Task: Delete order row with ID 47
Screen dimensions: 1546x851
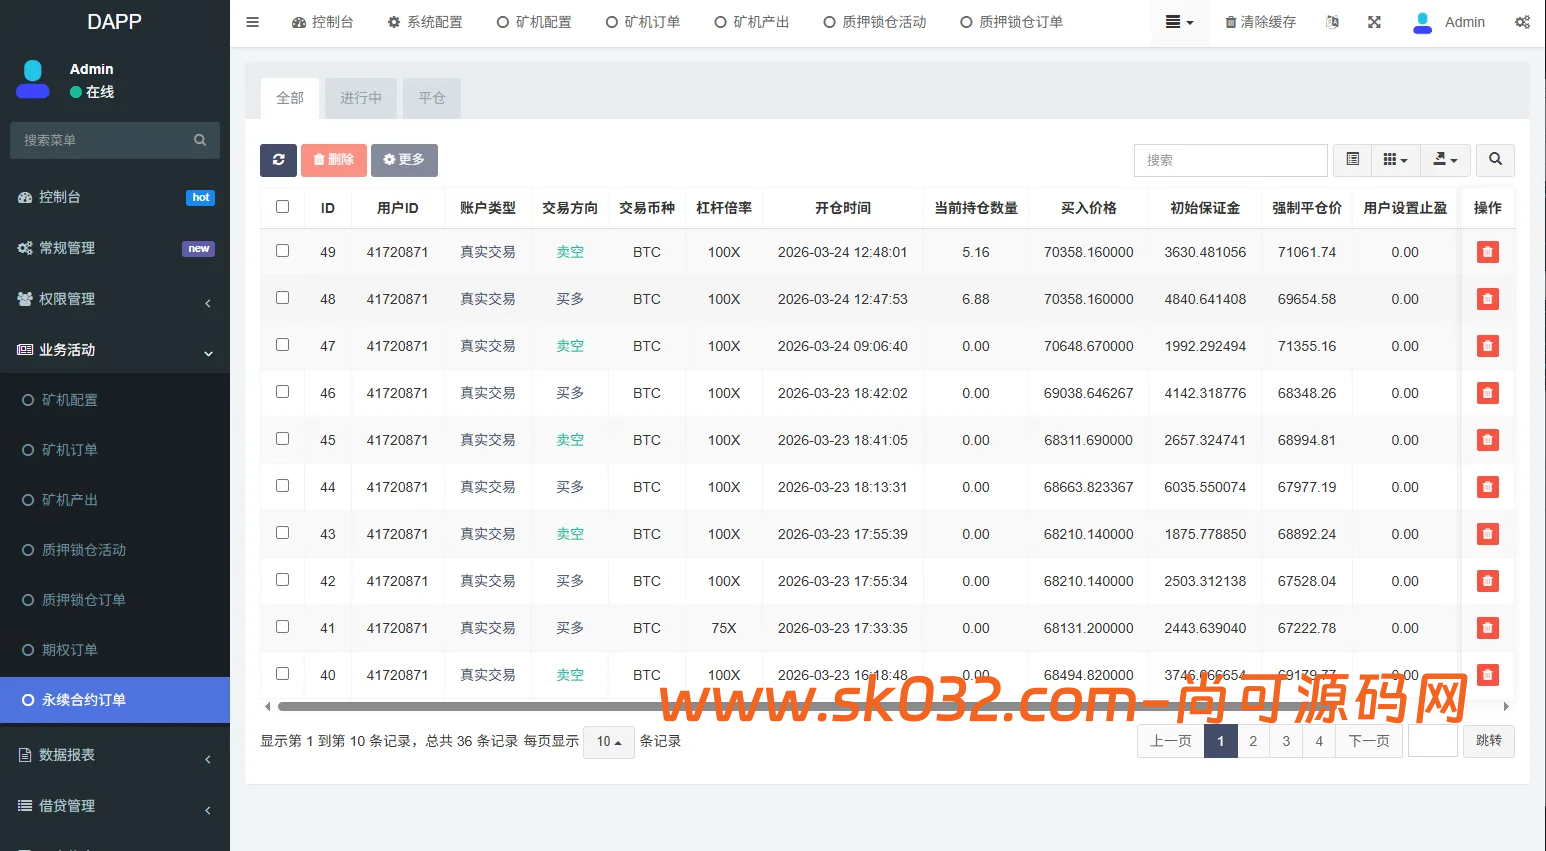Action: coord(1488,346)
